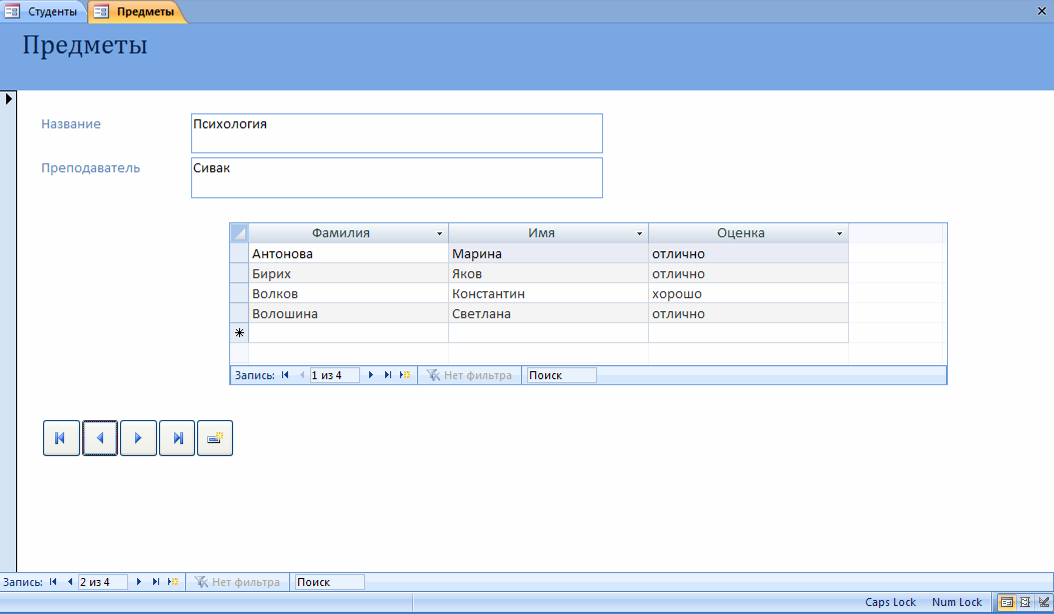This screenshot has width=1054, height=614.
Task: Select the row selector for Антонова
Action: (x=239, y=253)
